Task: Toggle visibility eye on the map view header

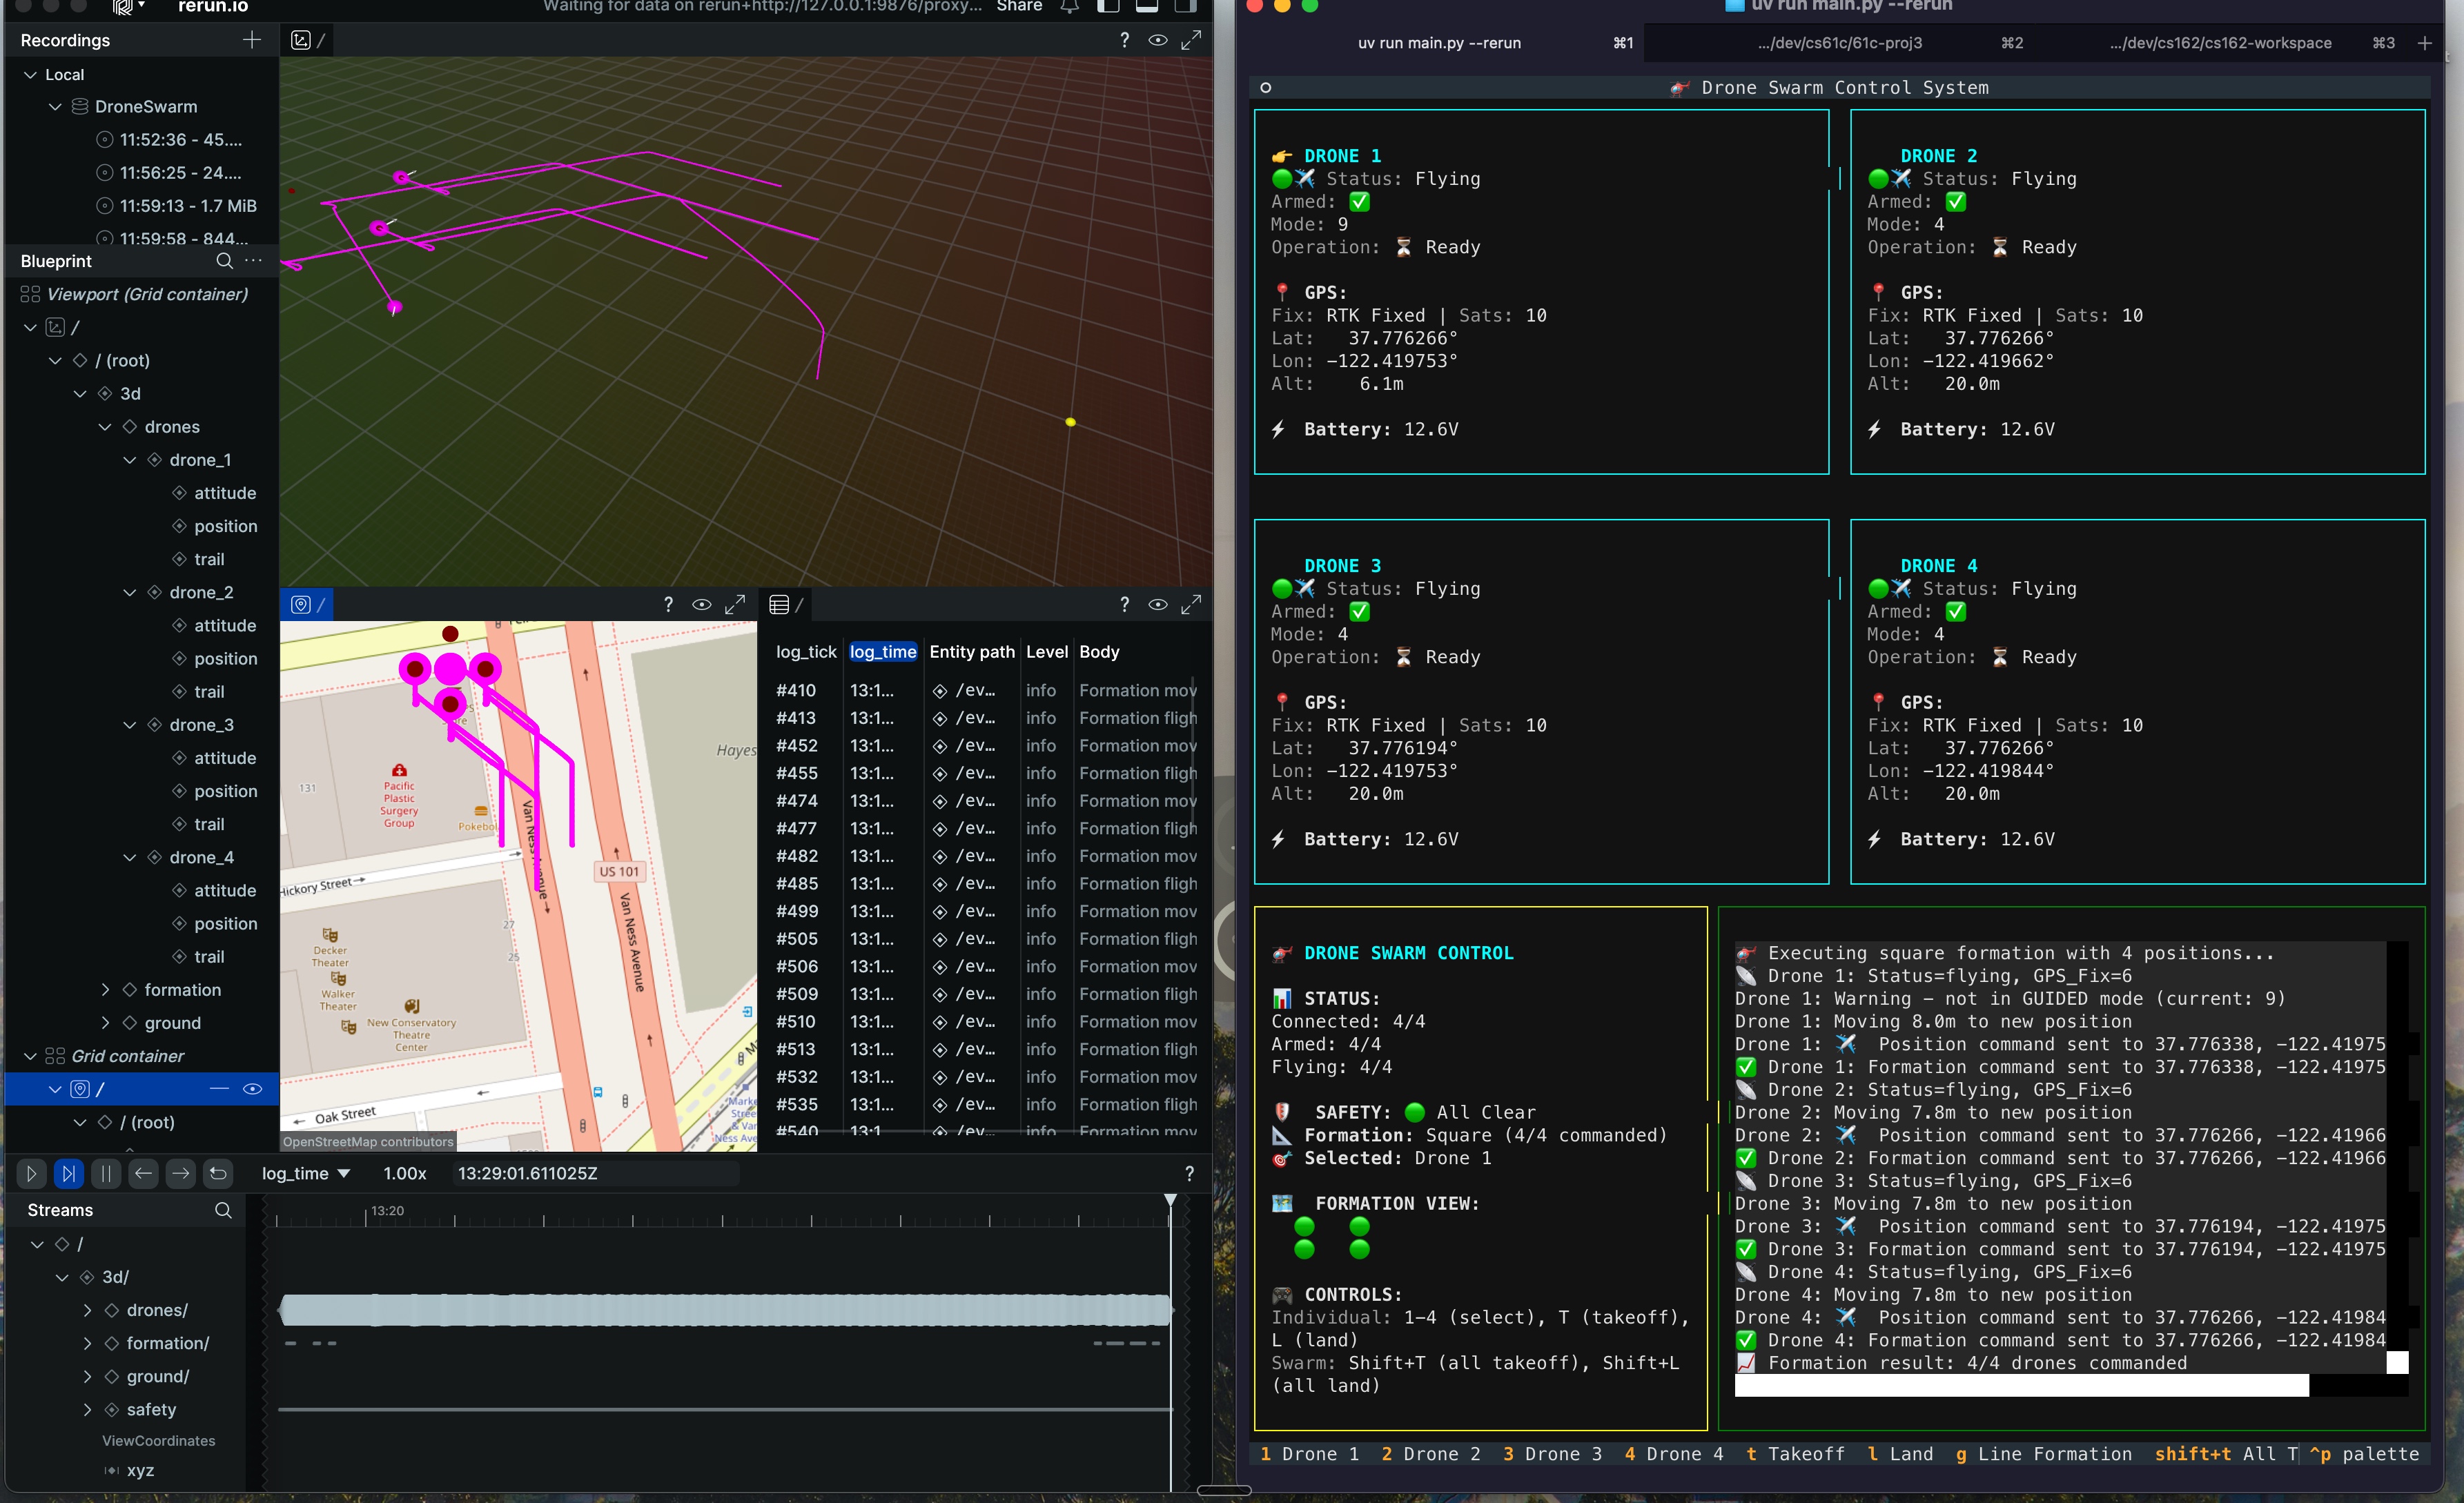Action: pos(701,604)
